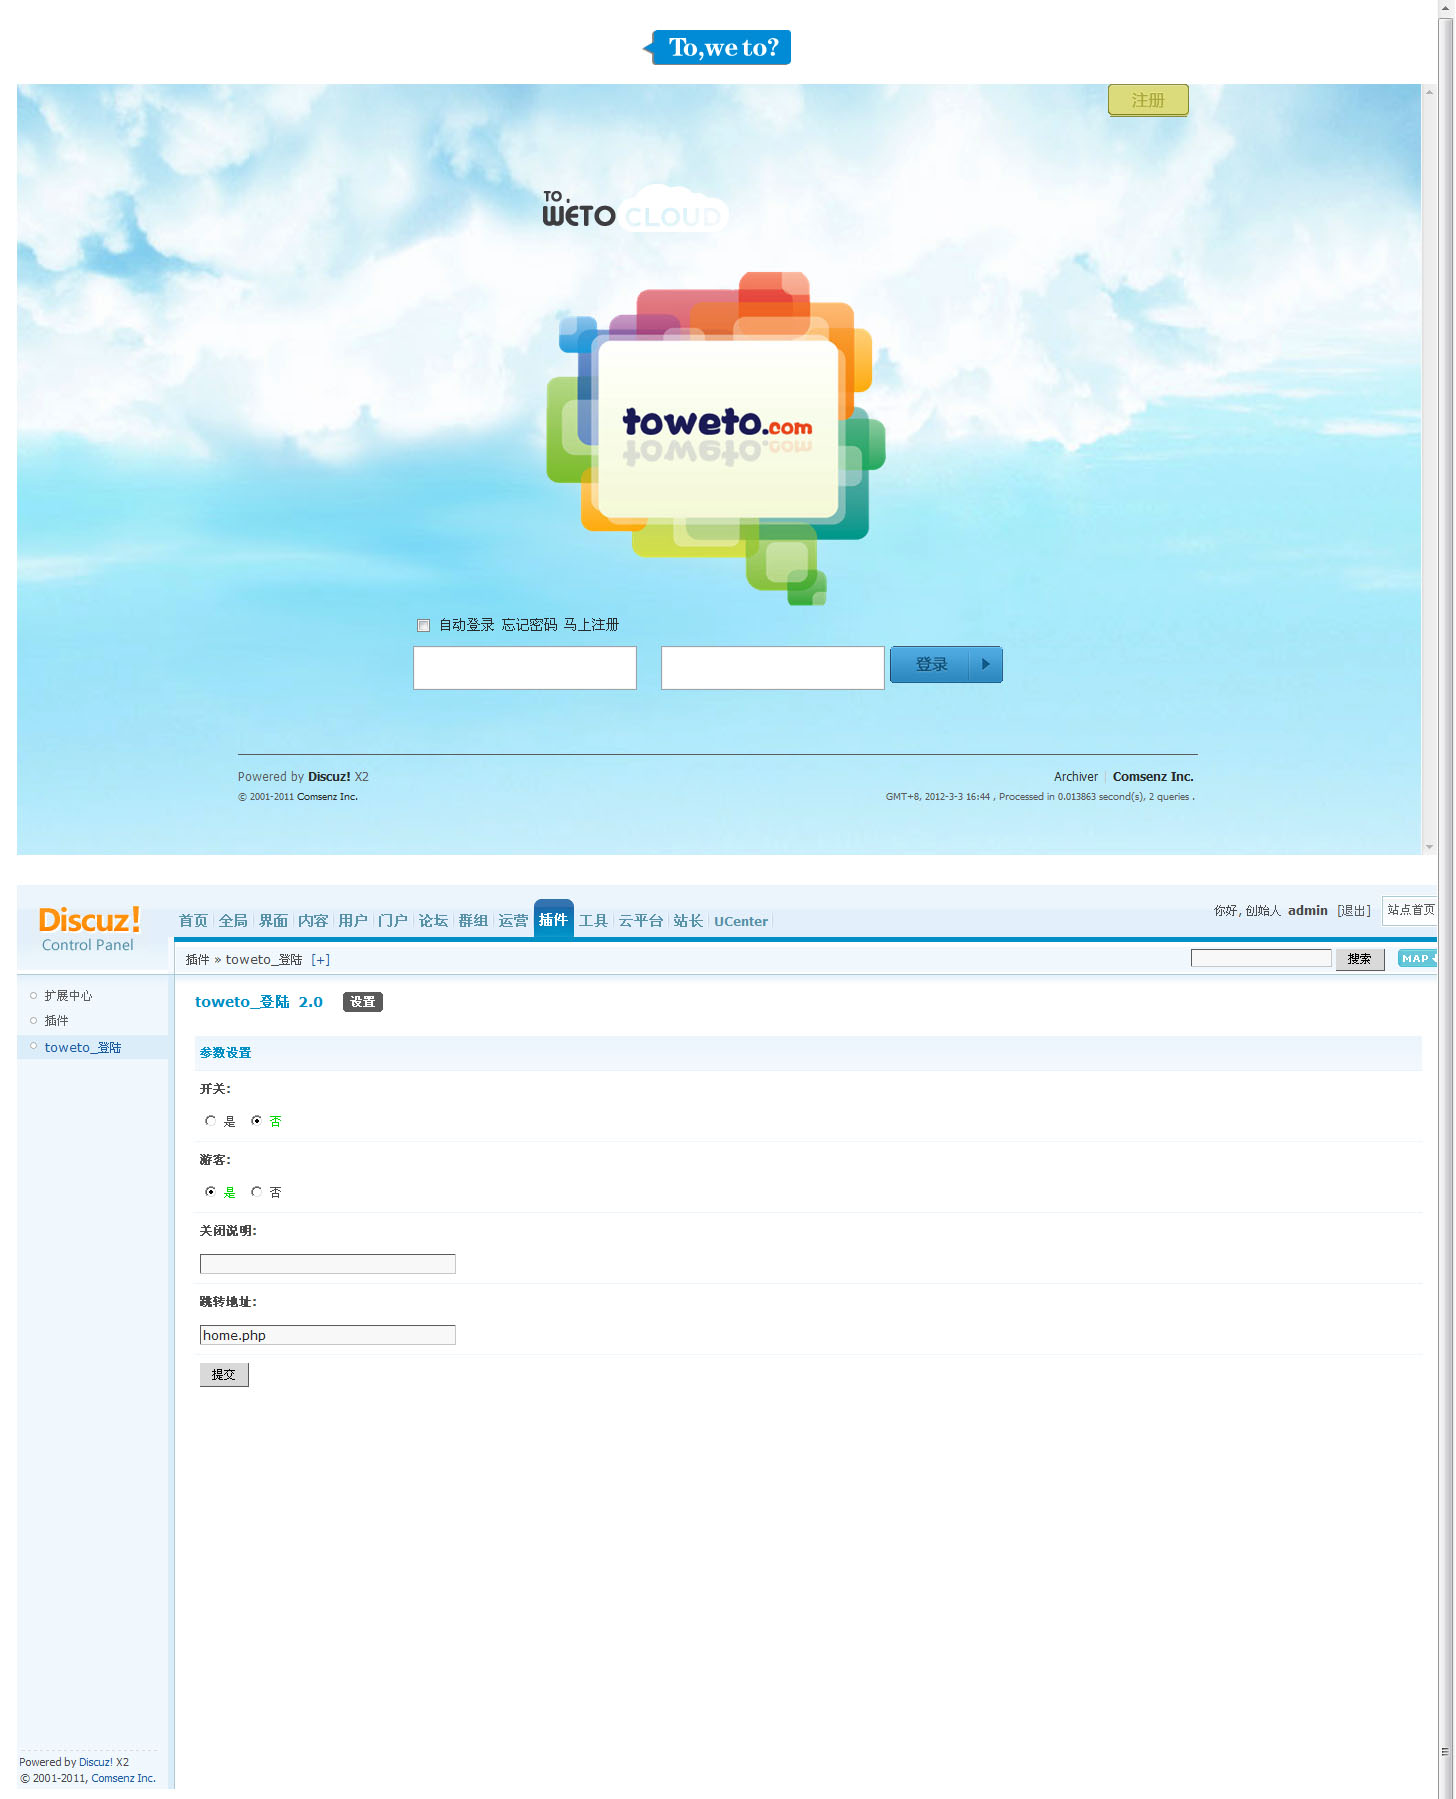Select 扩展中心 in the sidebar
Screen dimensions: 1456x1799
click(68, 996)
